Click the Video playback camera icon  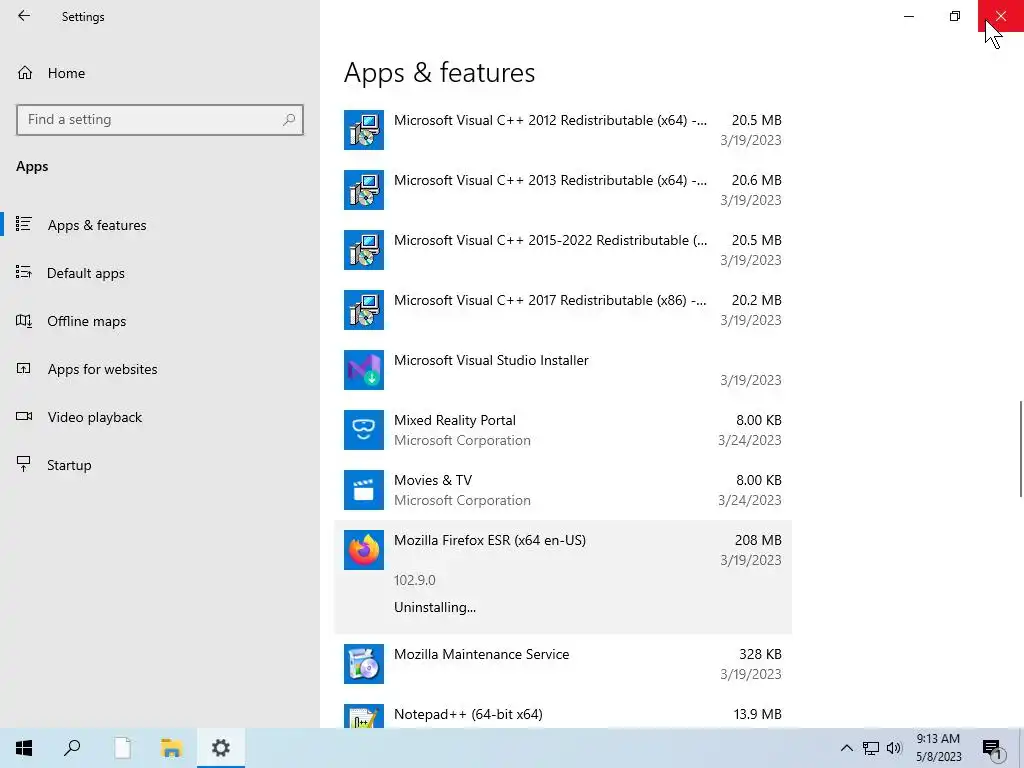pos(24,416)
